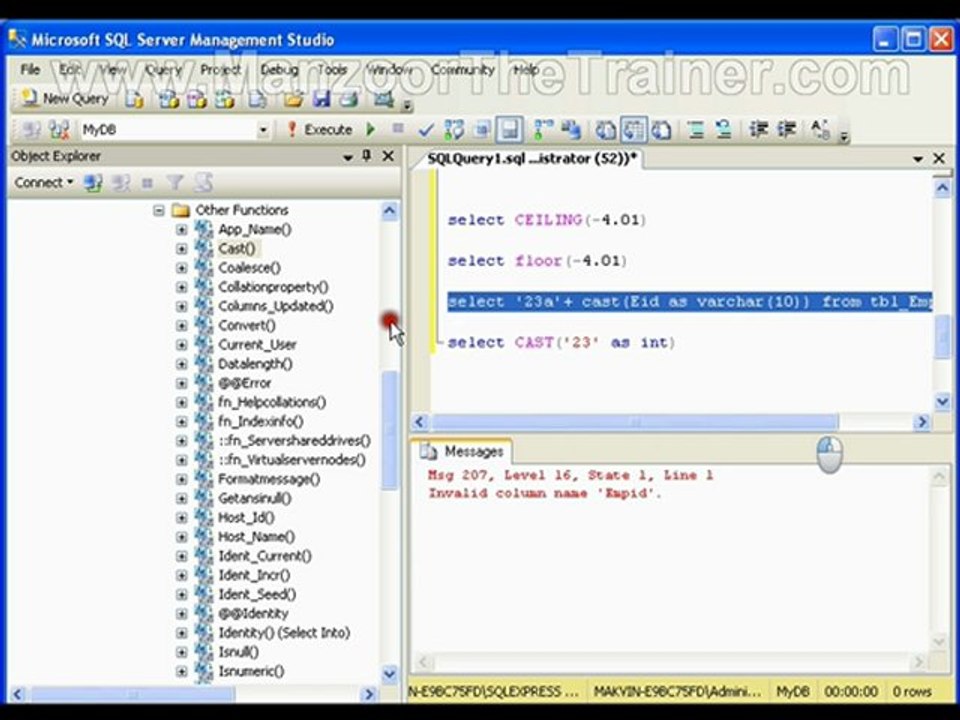Select the @@Identity function item
Screen dimensions: 960x720
tap(253, 613)
